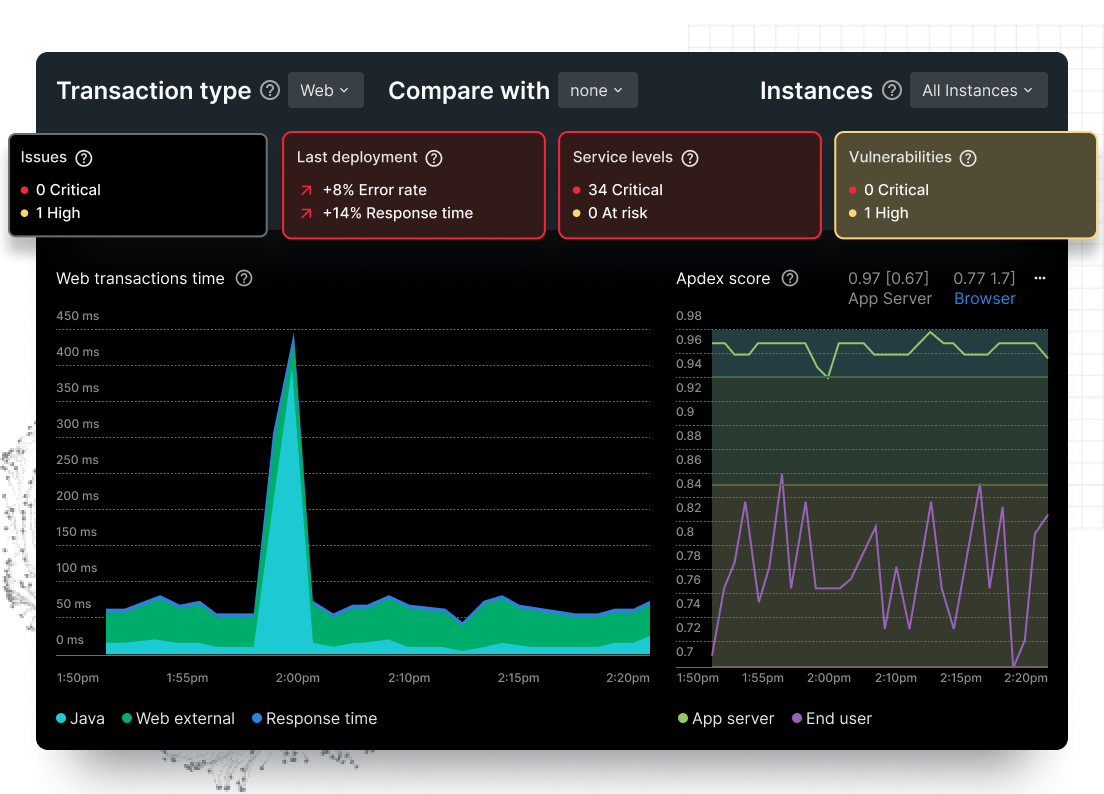This screenshot has width=1104, height=794.
Task: Toggle Java series in chart legend
Action: [x=80, y=718]
